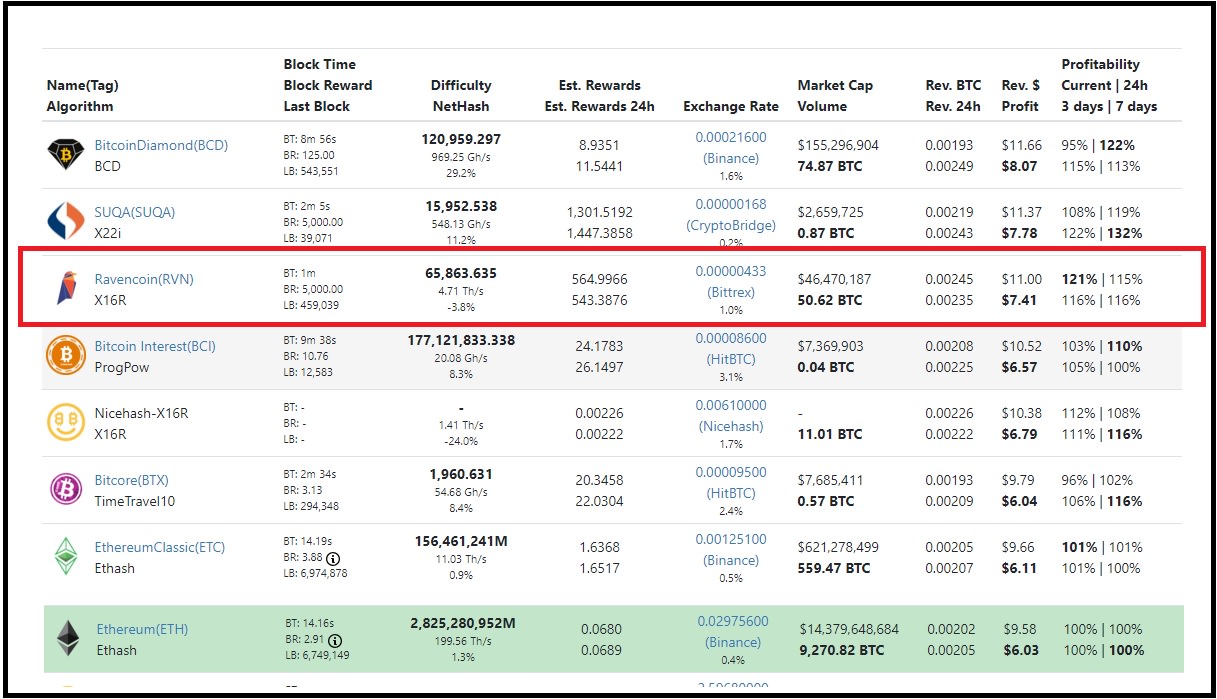1217x699 pixels.
Task: Click the ProgPow algorithm text
Action: point(121,367)
